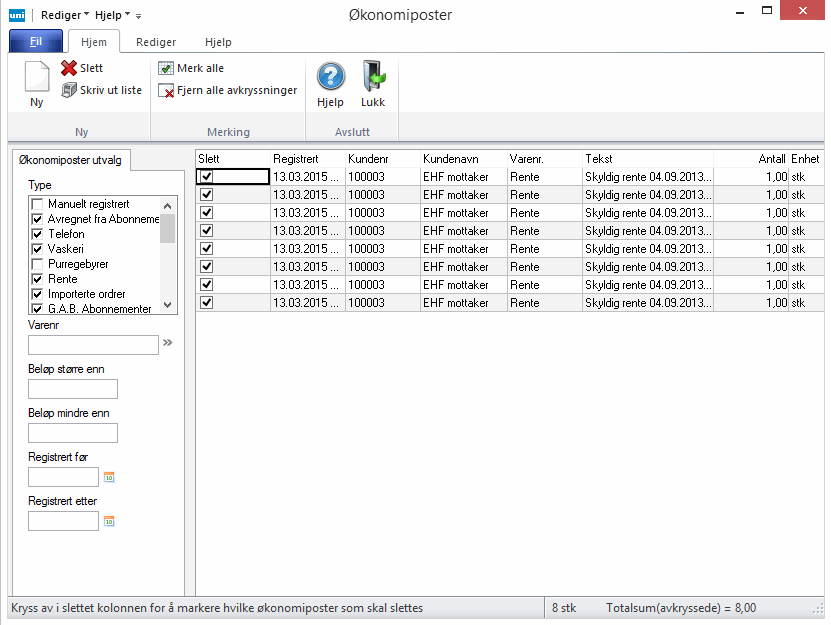The image size is (831, 625).
Task: Enable the Manuelt registrert type checkbox
Action: click(x=38, y=204)
